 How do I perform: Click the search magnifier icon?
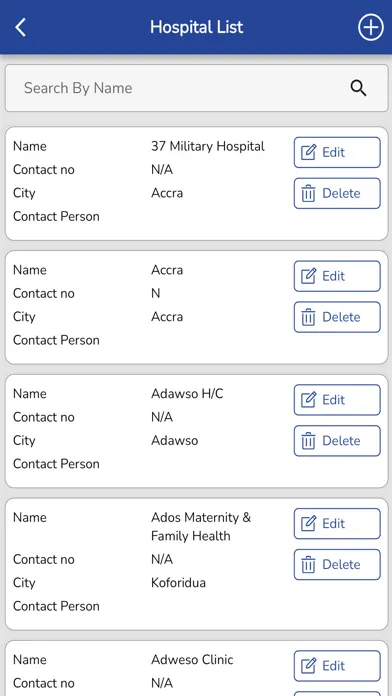click(358, 88)
